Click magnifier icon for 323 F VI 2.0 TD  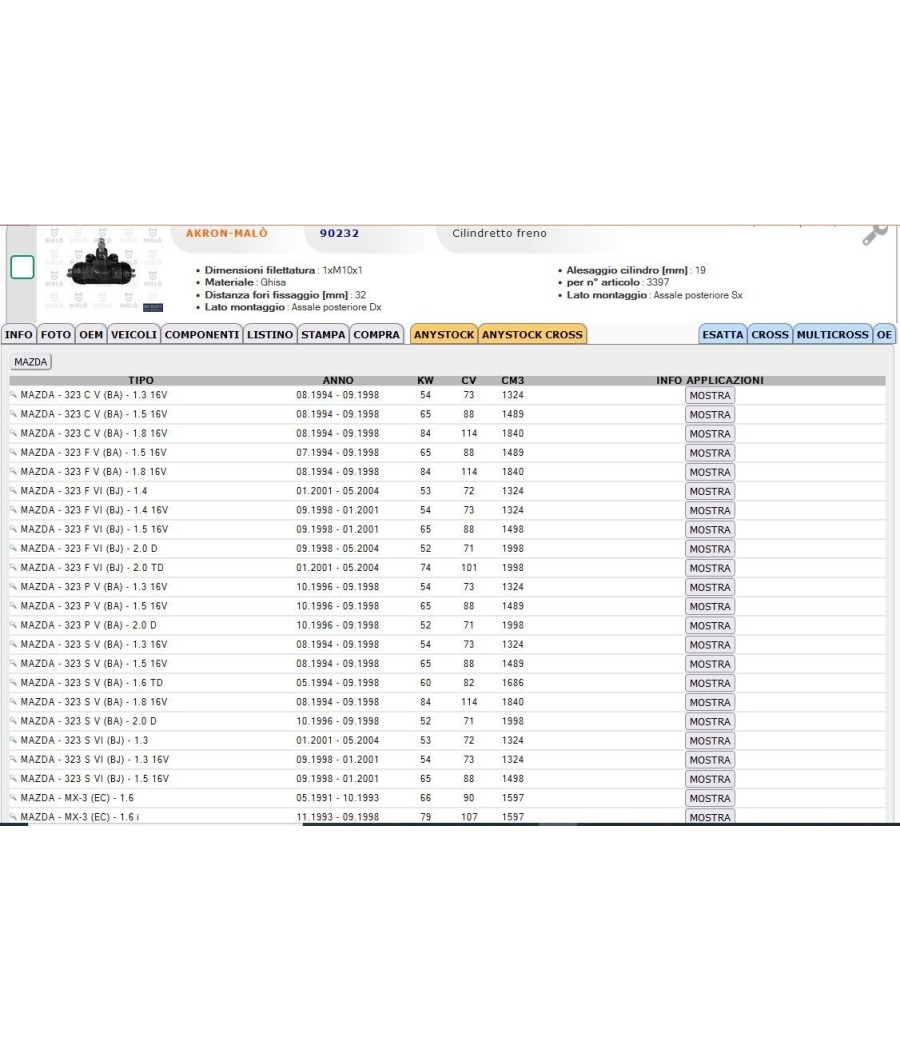pyautogui.click(x=13, y=568)
